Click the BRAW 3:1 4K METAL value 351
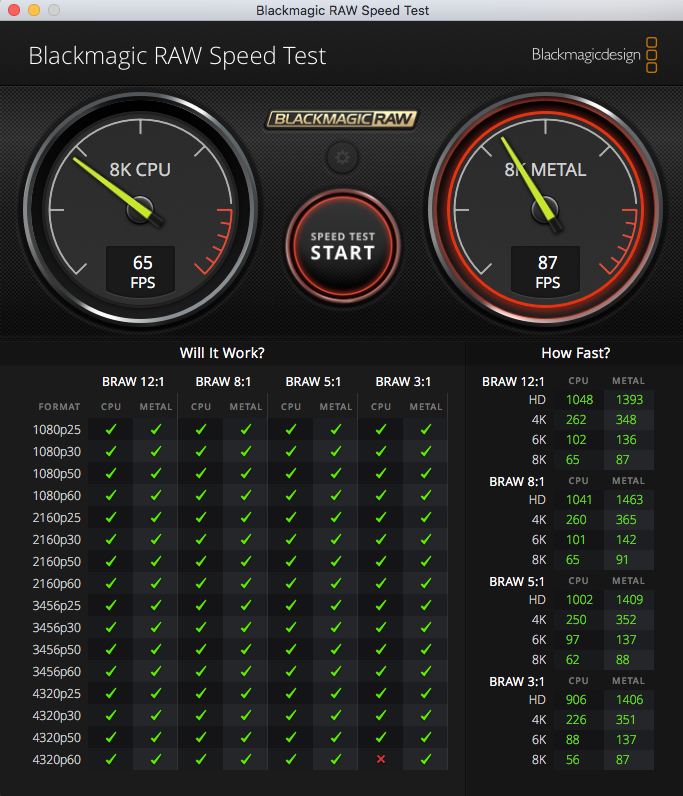683x796 pixels. [626, 720]
